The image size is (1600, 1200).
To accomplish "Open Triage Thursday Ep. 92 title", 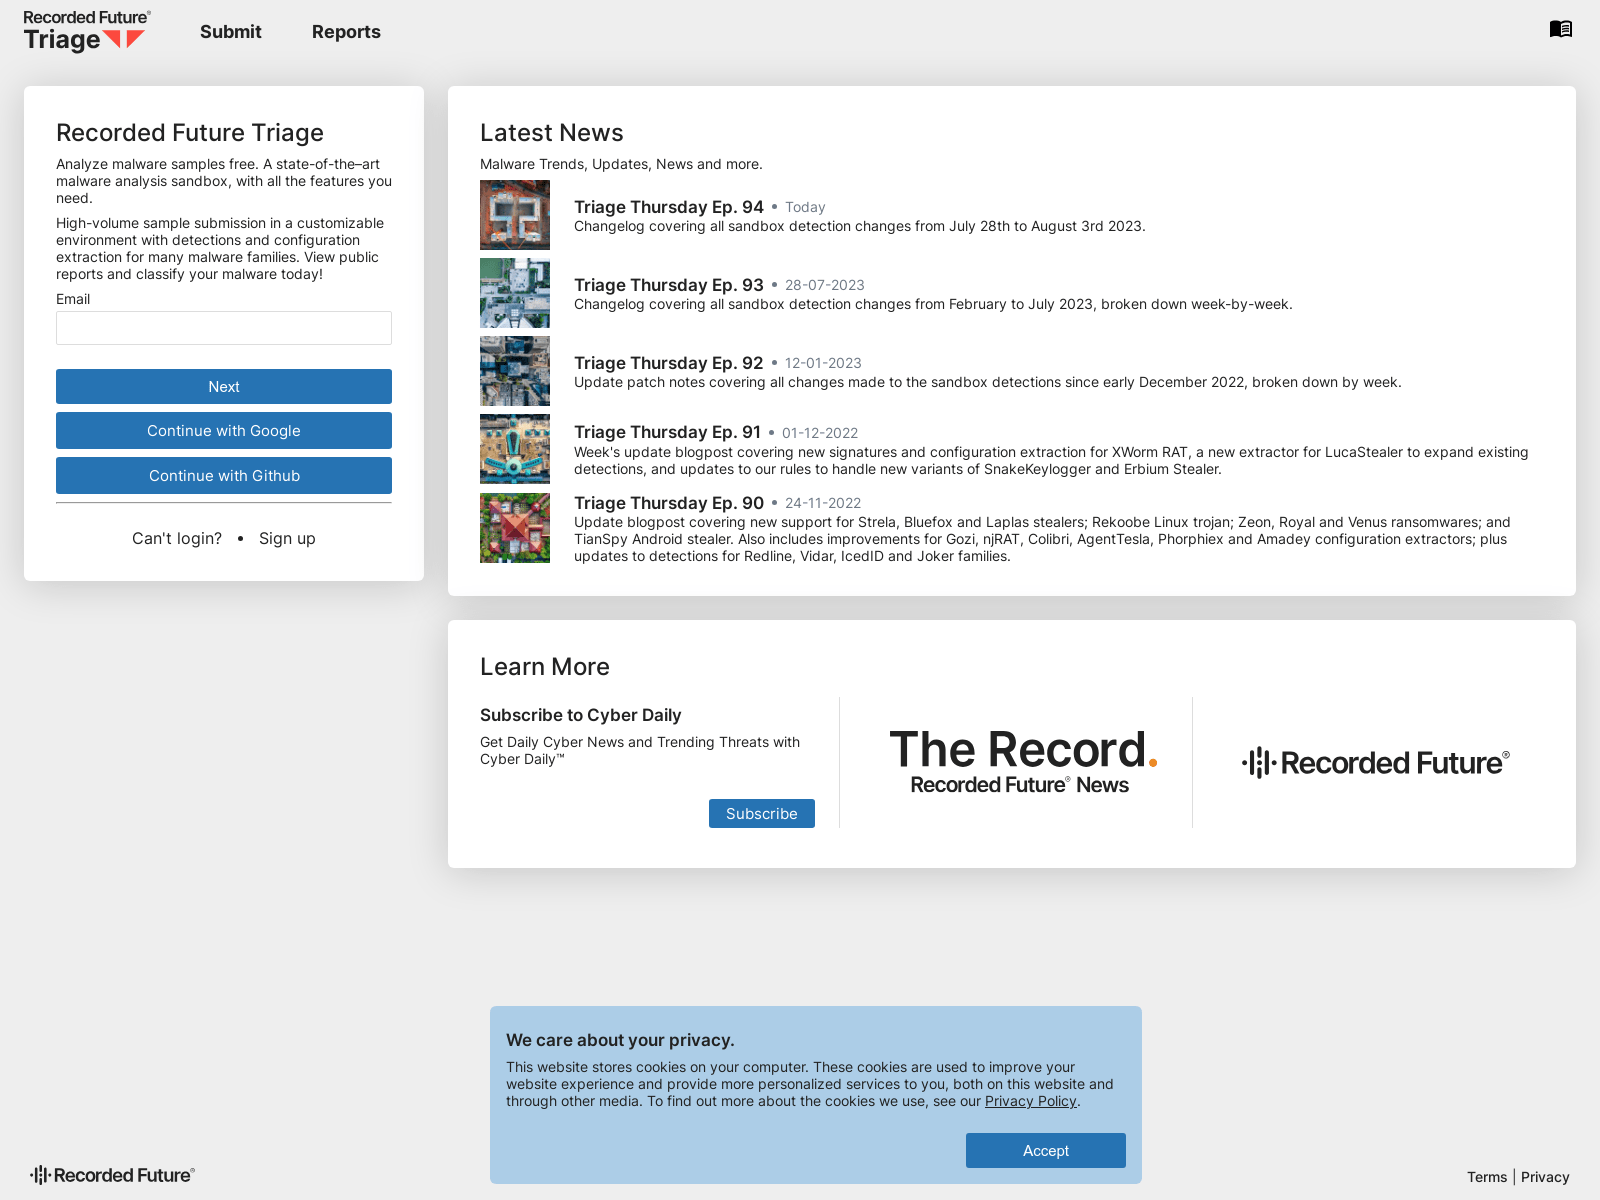I will 669,363.
